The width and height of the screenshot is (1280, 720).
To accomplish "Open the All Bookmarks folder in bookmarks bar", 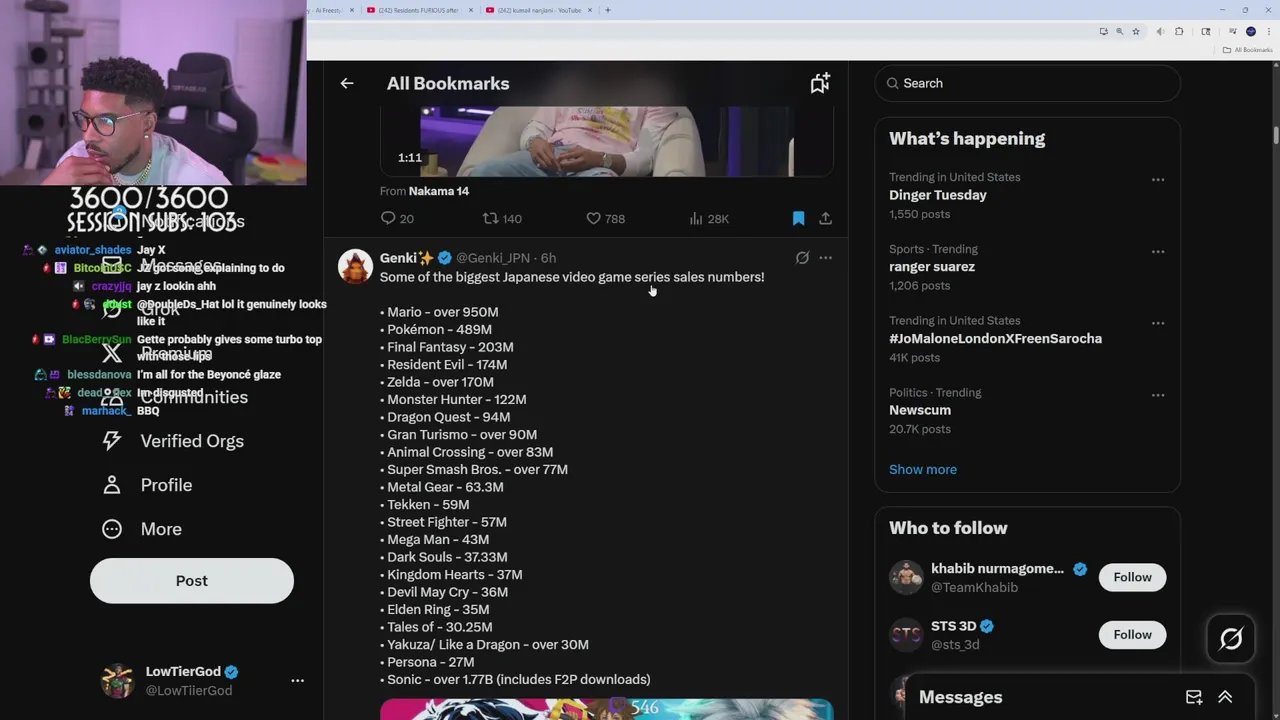I will click(x=1247, y=50).
